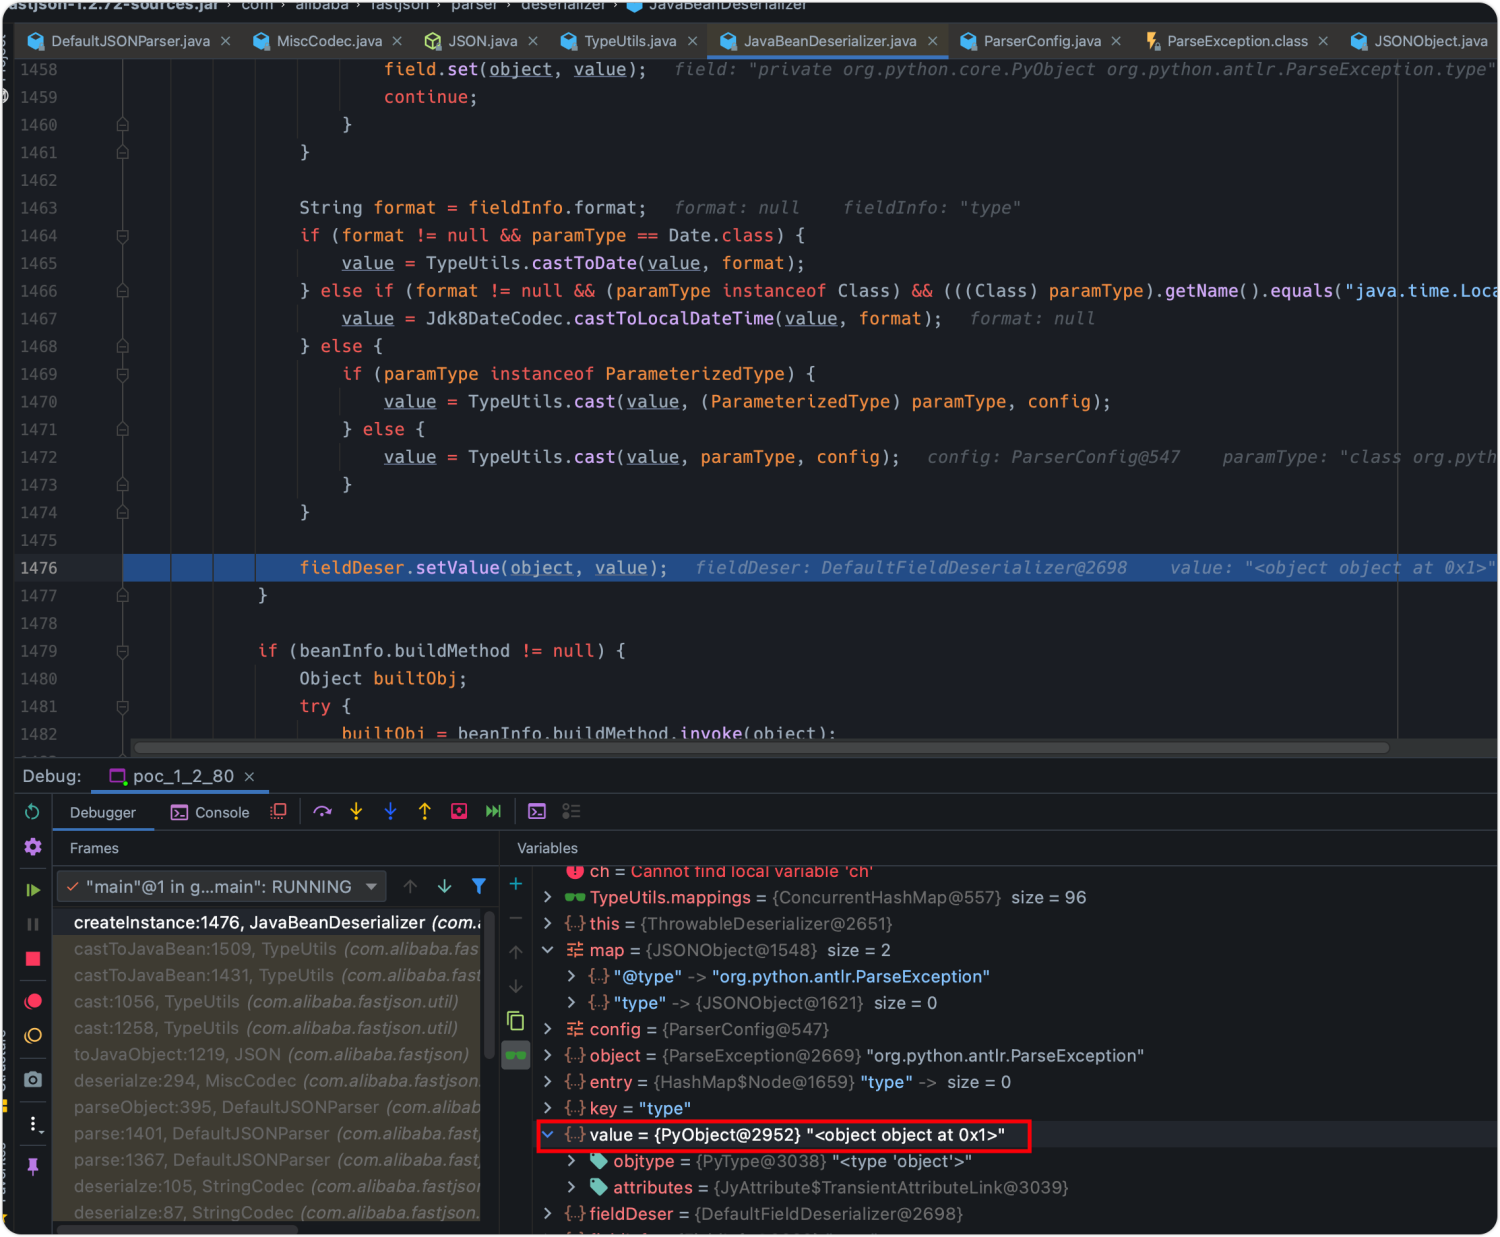Step Into with the yellow down arrow
The width and height of the screenshot is (1500, 1237).
click(x=356, y=811)
